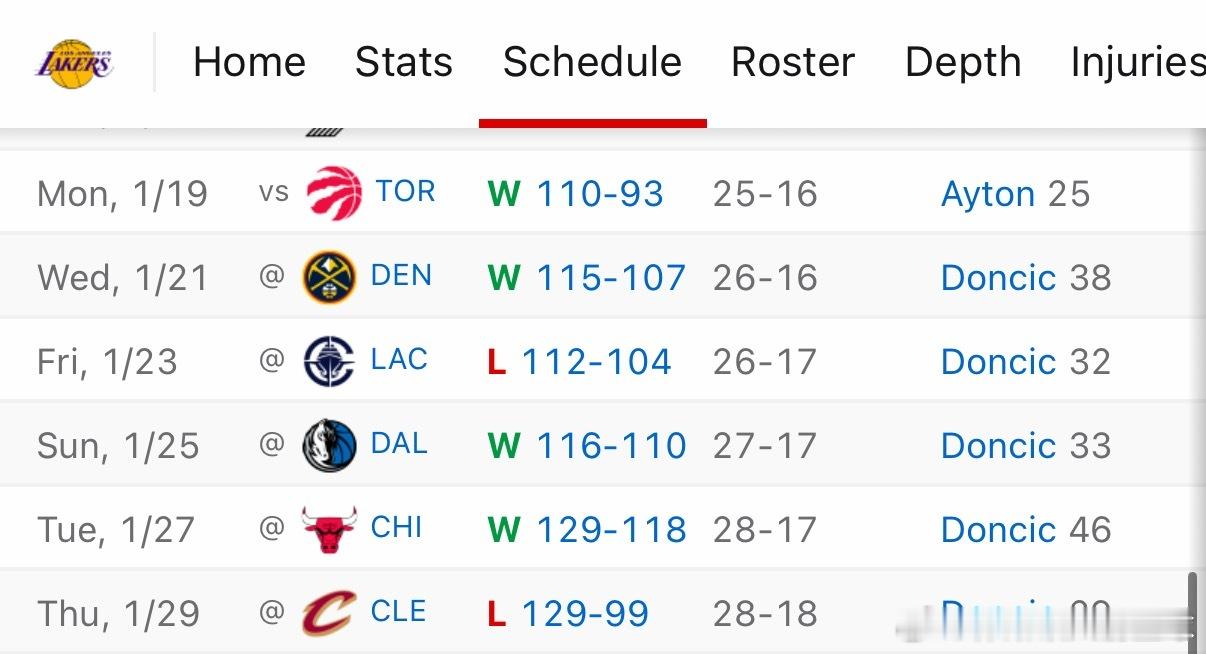Open the Injuries tab
Image resolution: width=1206 pixels, height=654 pixels.
click(1137, 62)
